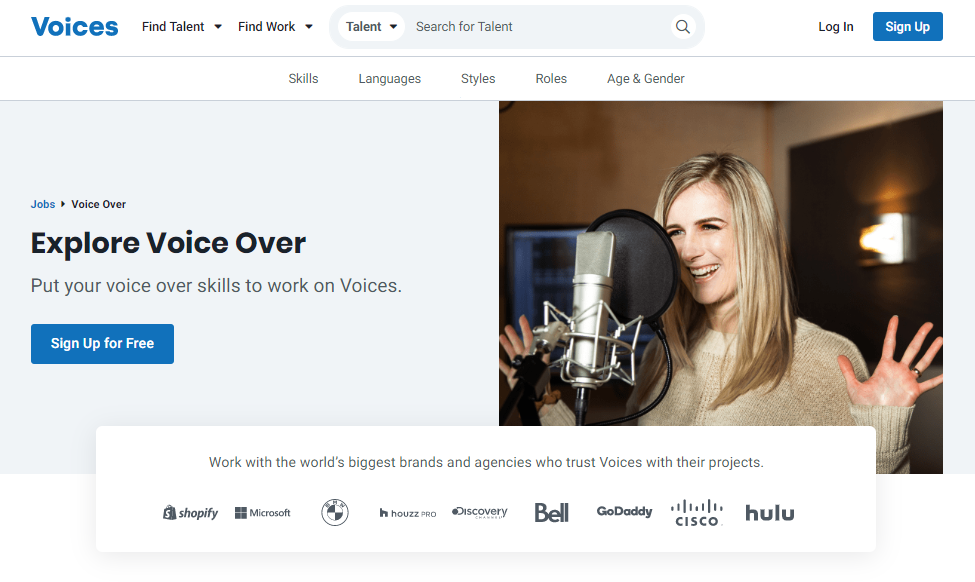
Task: Expand the Find Talent dropdown
Action: (182, 27)
